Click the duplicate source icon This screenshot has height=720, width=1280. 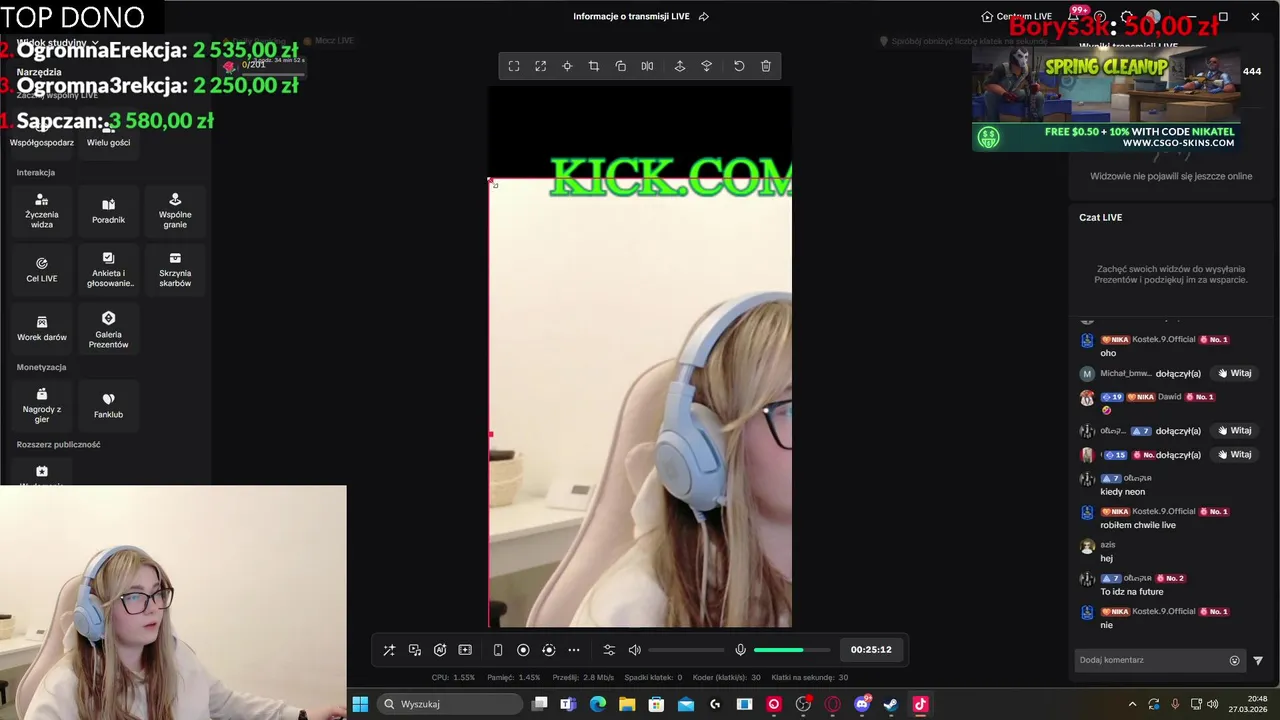(620, 66)
